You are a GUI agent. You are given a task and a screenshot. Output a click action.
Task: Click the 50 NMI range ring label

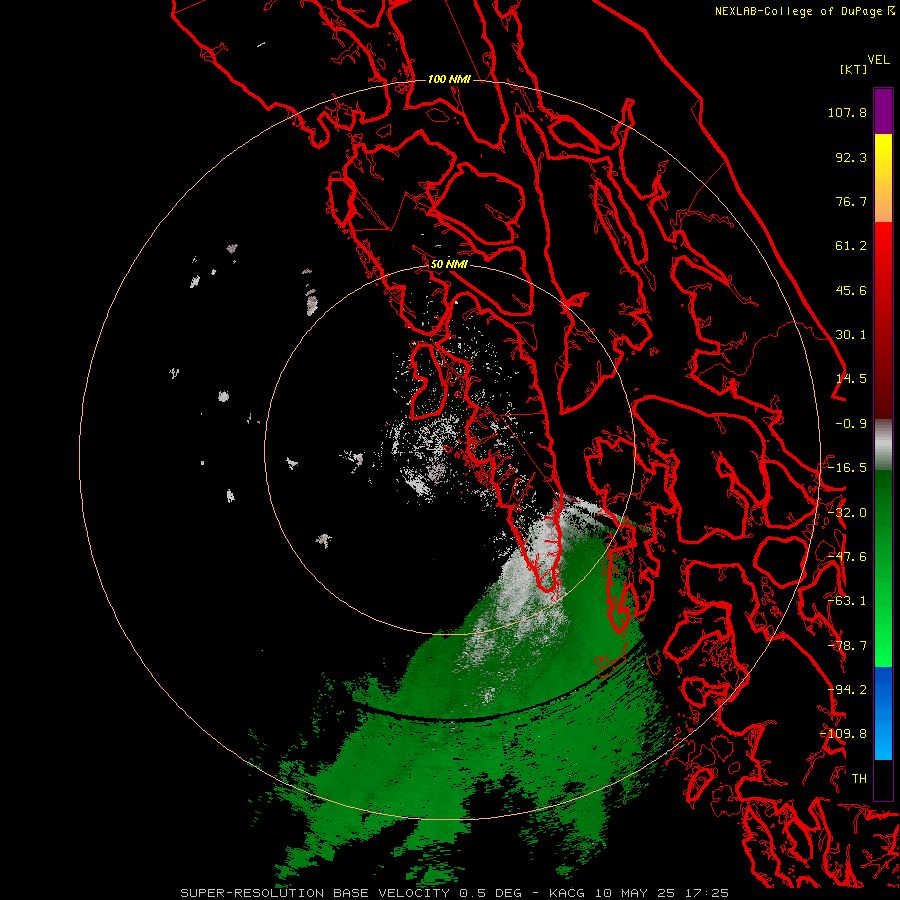[449, 265]
